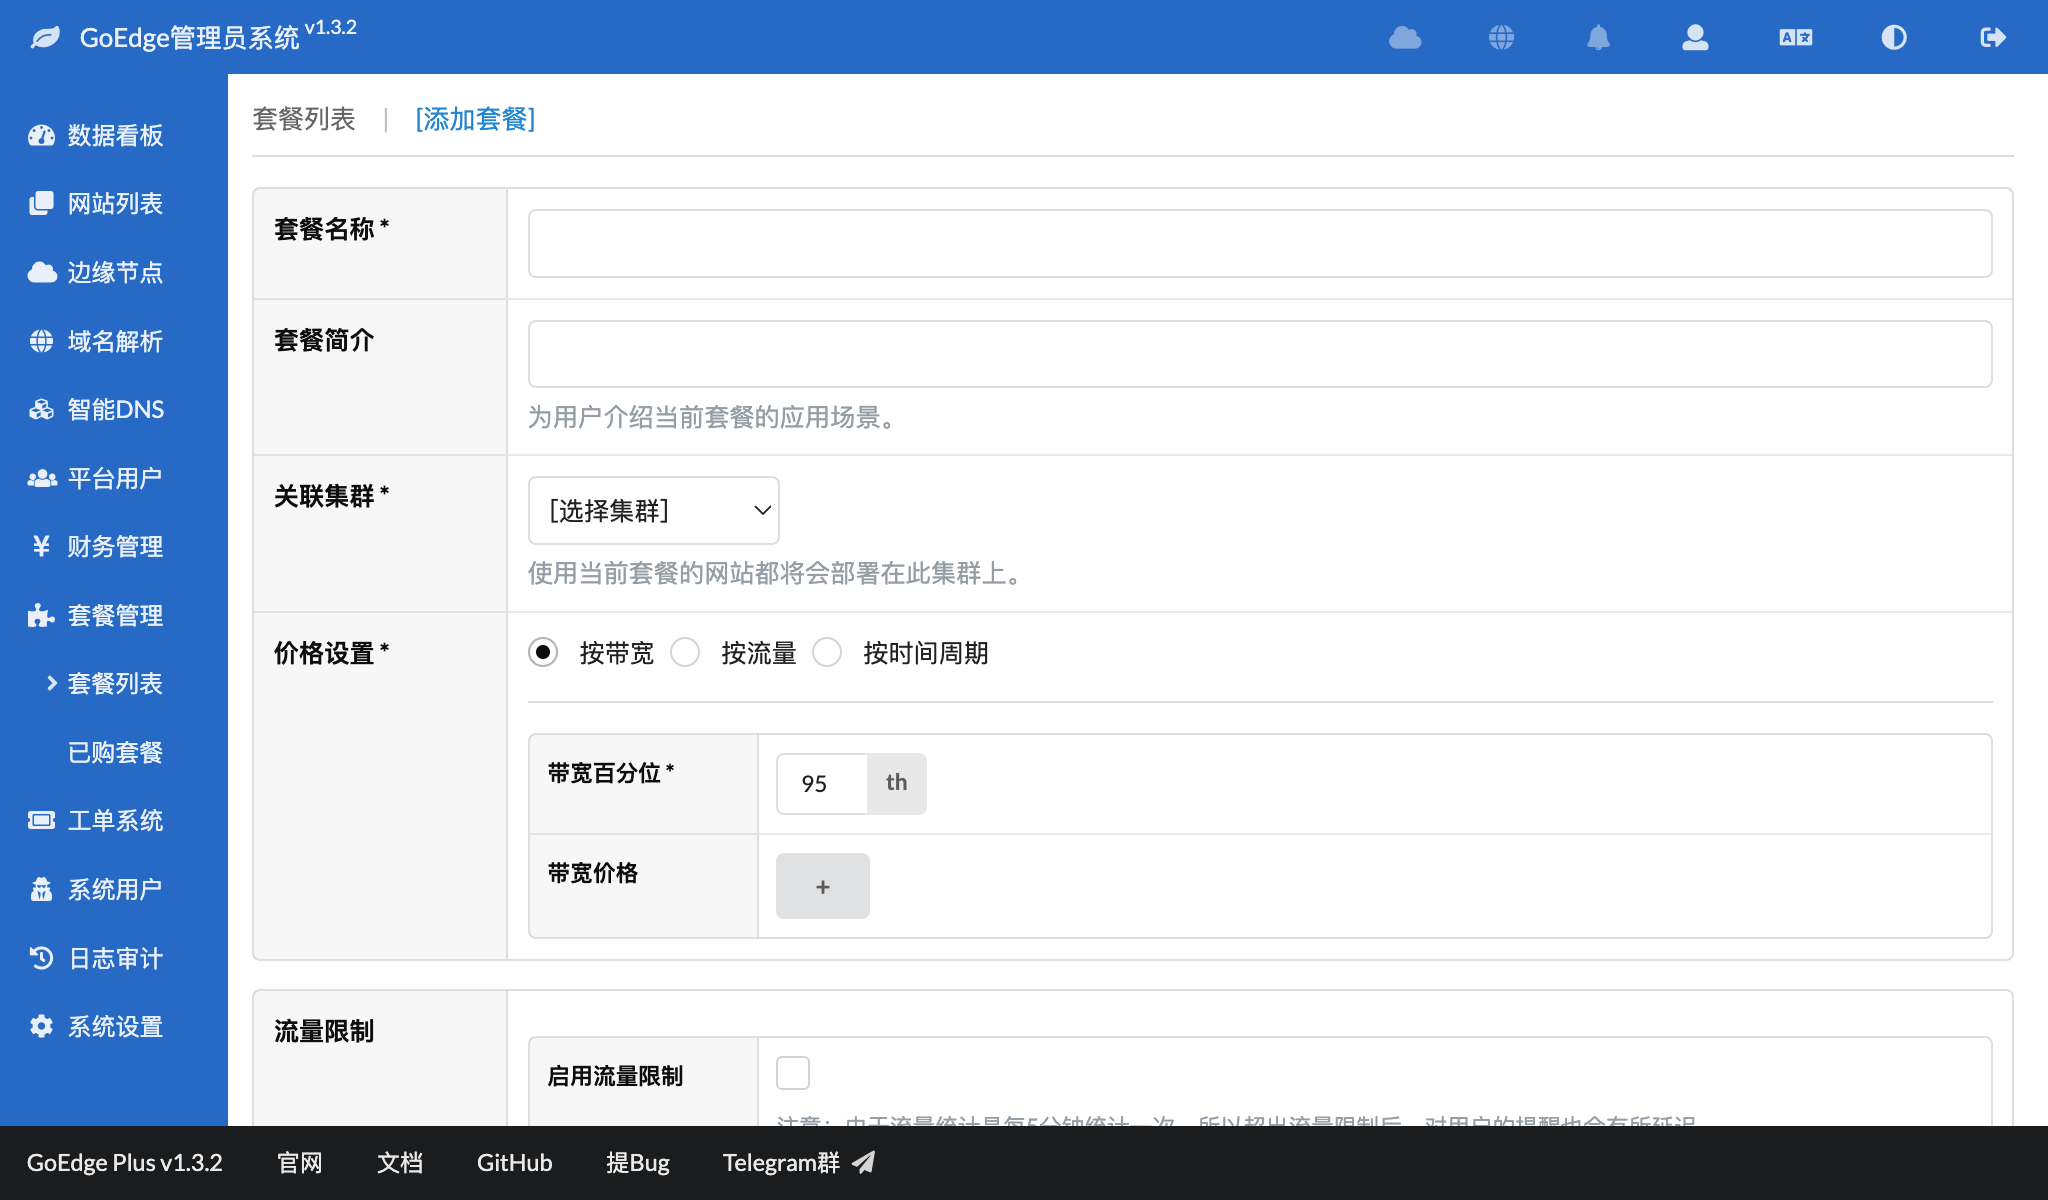The image size is (2048, 1200).
Task: Click the 域名解析 globe icon
Action: (x=41, y=341)
